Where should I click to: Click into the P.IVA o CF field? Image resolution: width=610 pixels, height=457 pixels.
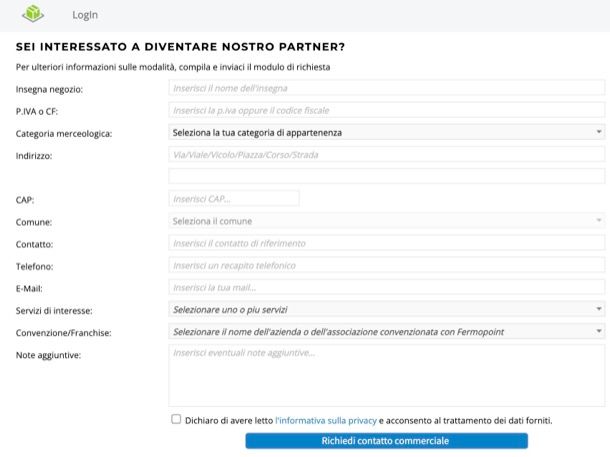pyautogui.click(x=387, y=110)
